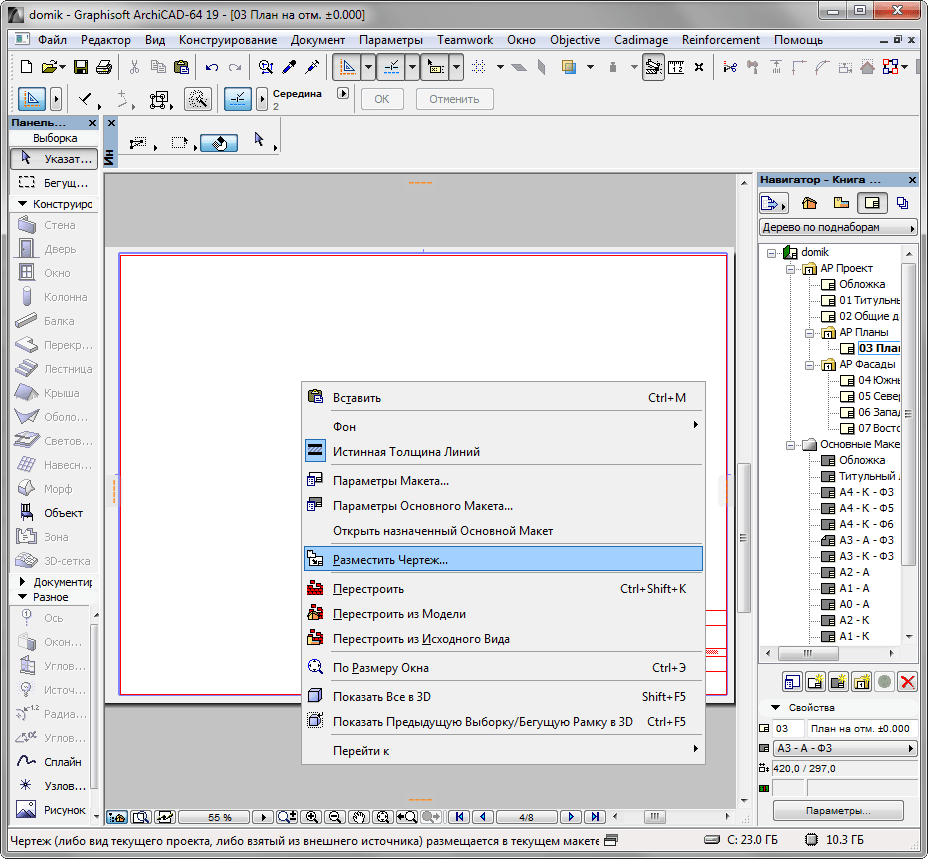
Task: Click the Print icon in the toolbar
Action: (x=103, y=67)
